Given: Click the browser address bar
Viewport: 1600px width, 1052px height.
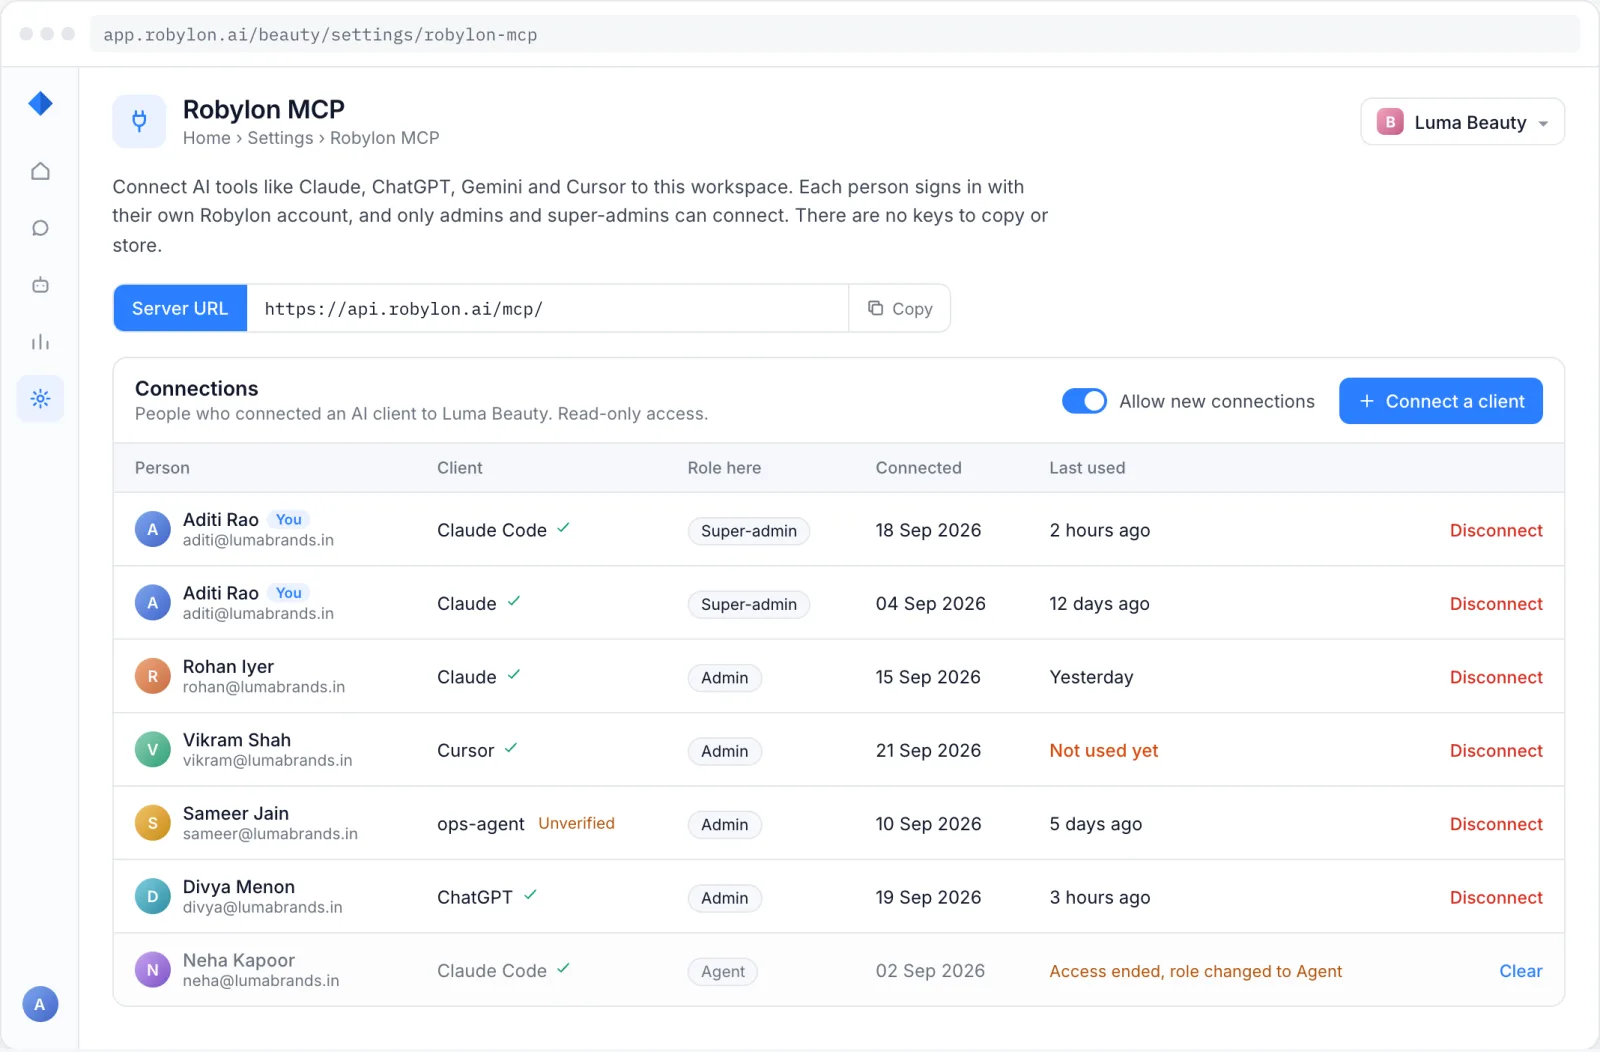Looking at the screenshot, I should (835, 34).
